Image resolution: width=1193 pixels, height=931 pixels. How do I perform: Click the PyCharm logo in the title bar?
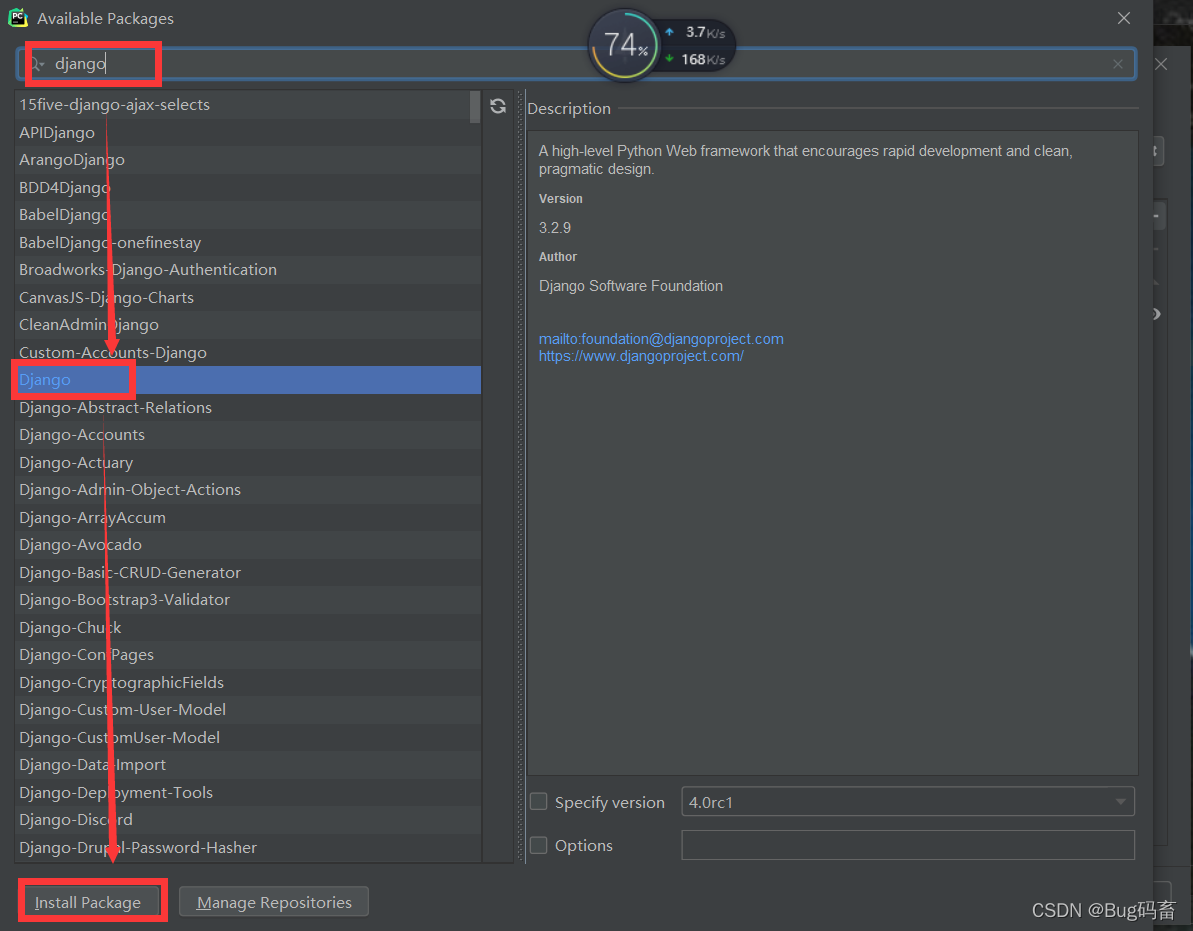(17, 17)
